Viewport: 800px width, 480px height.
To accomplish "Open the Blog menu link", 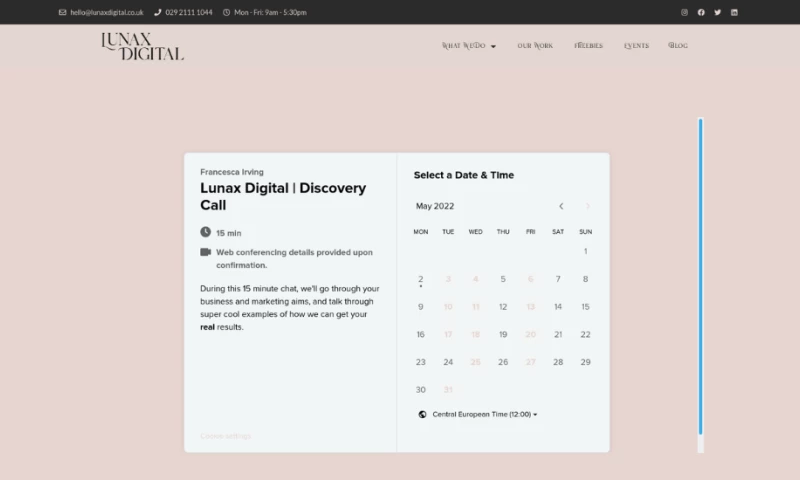I will 678,45.
